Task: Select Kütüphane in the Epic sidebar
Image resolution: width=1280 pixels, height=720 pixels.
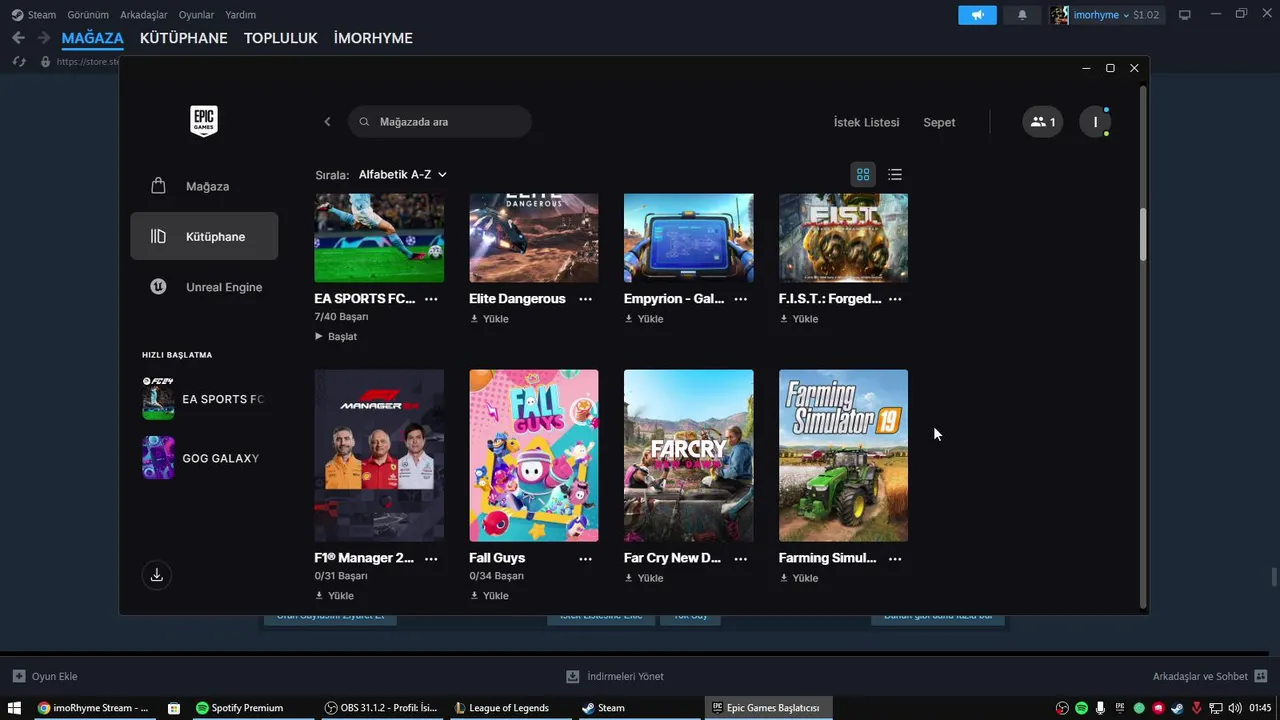Action: [204, 236]
